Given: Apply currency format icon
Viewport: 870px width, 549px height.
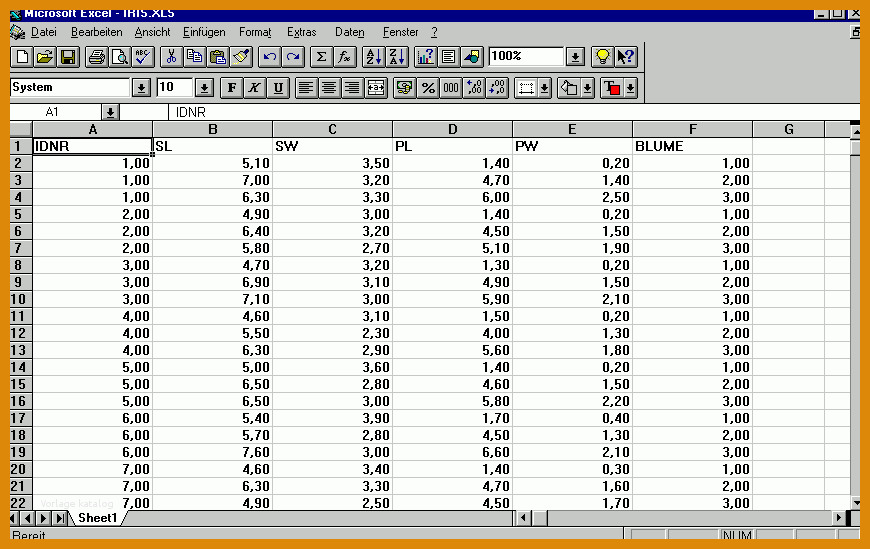Looking at the screenshot, I should click(404, 88).
